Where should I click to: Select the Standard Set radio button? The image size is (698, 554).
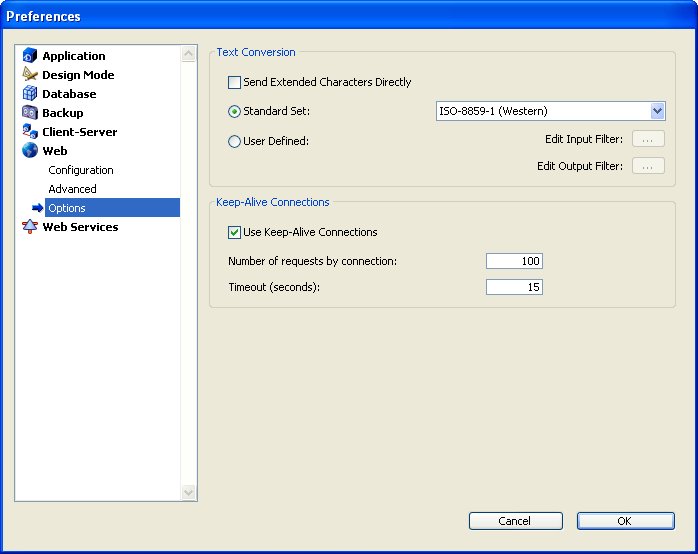click(x=235, y=111)
